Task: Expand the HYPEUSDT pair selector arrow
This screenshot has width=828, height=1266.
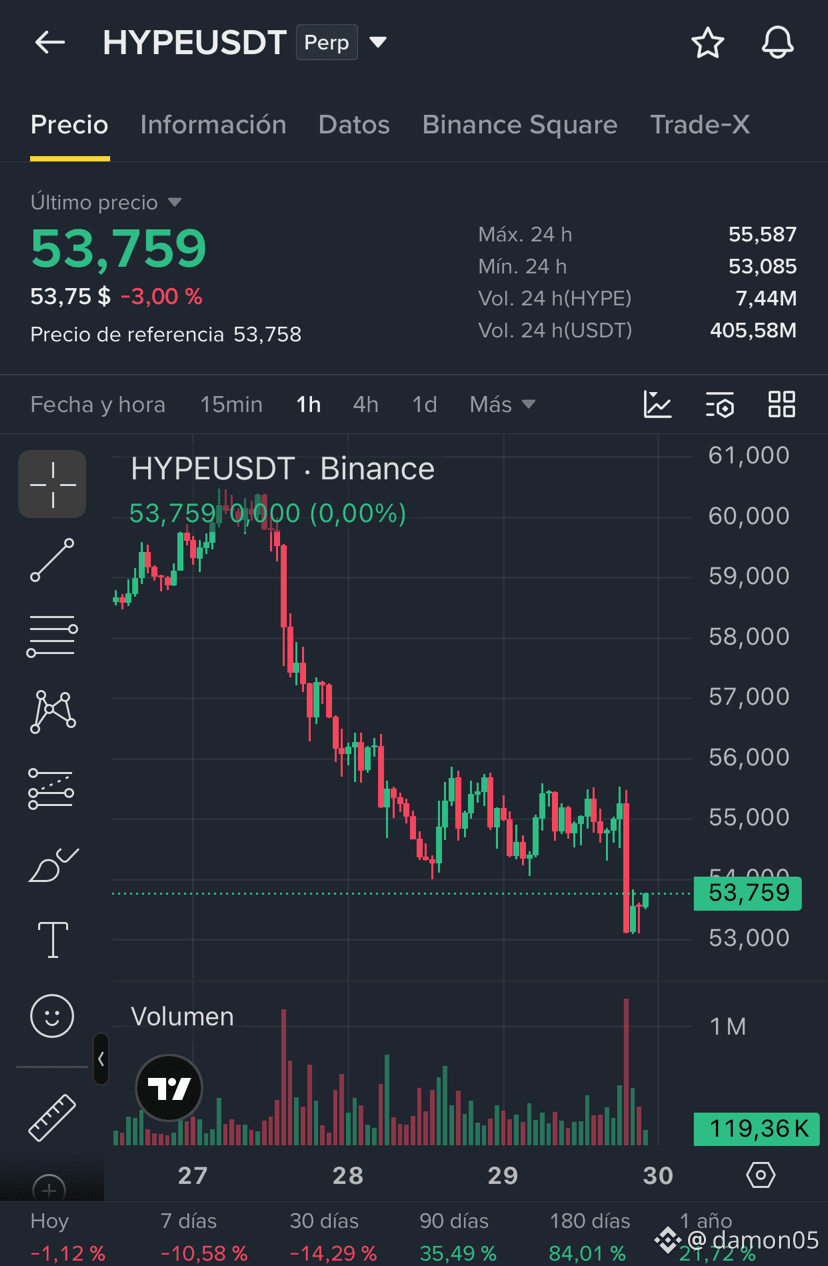Action: pyautogui.click(x=378, y=43)
